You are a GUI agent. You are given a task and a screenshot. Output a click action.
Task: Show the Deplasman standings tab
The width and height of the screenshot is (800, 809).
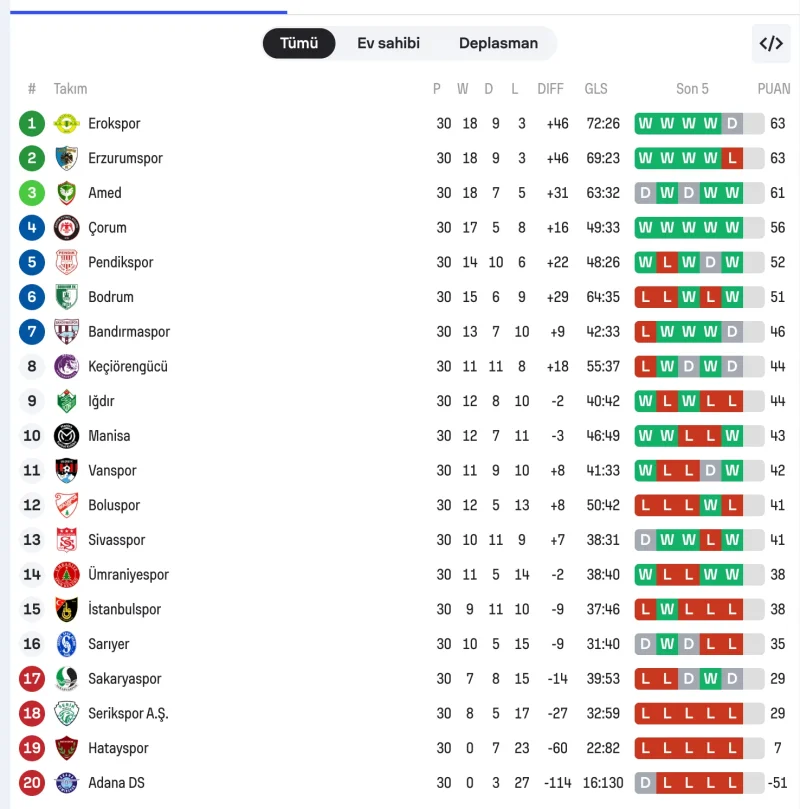498,43
